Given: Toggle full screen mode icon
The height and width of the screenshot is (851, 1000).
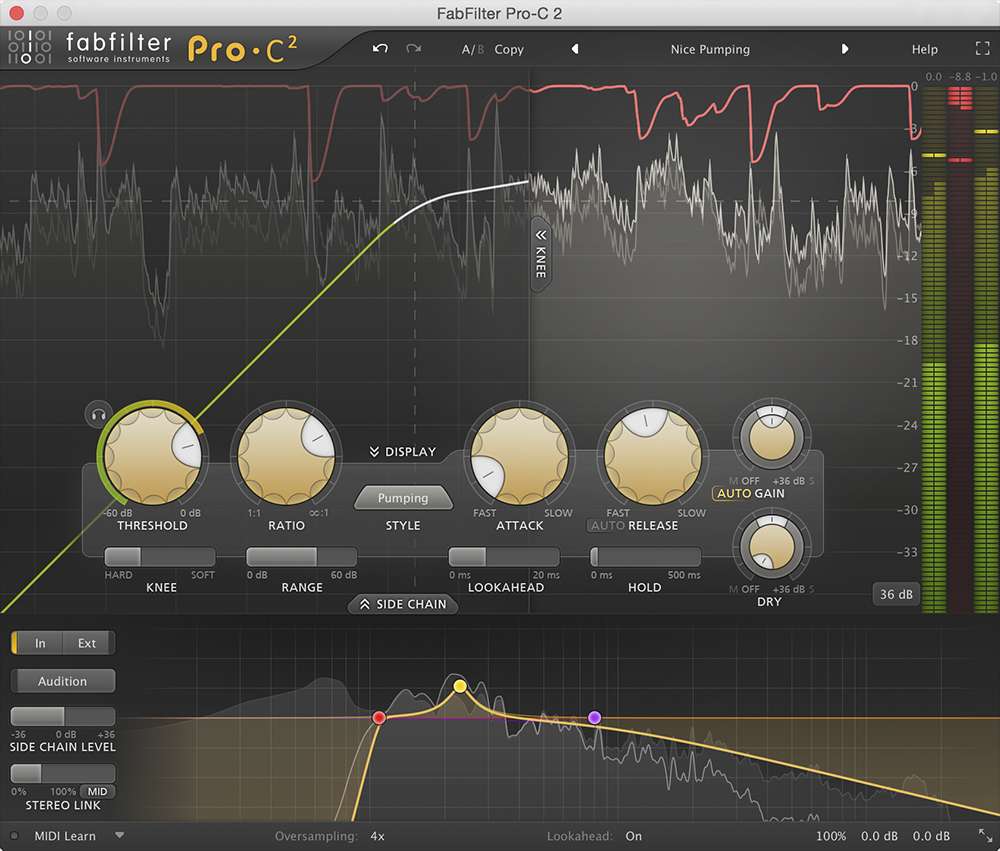Looking at the screenshot, I should [981, 49].
